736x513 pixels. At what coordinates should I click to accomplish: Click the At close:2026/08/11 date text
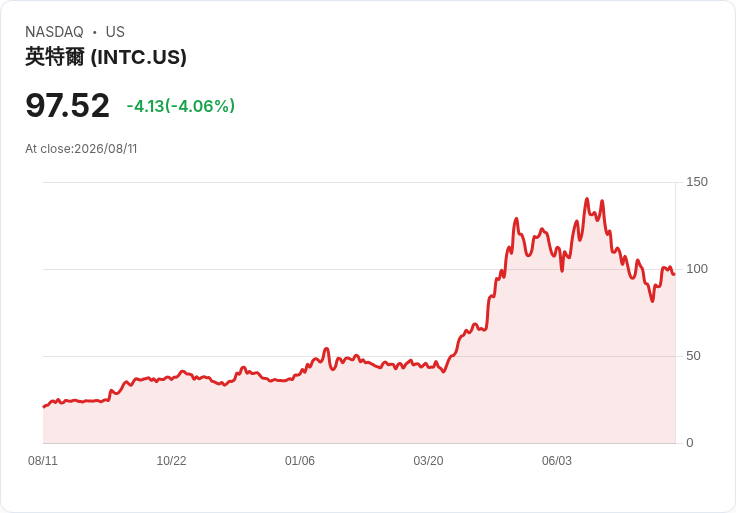tap(81, 149)
